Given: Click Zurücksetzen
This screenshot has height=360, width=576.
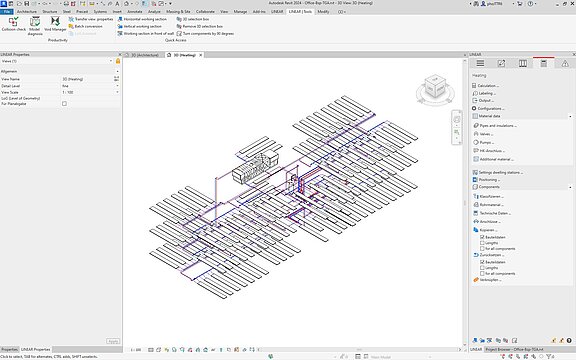Looking at the screenshot, I should pos(489,255).
